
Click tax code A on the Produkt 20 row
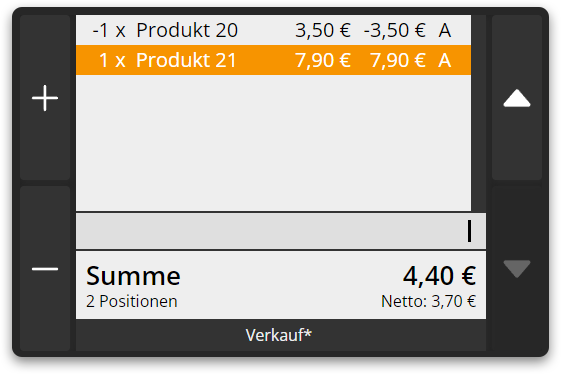(445, 30)
